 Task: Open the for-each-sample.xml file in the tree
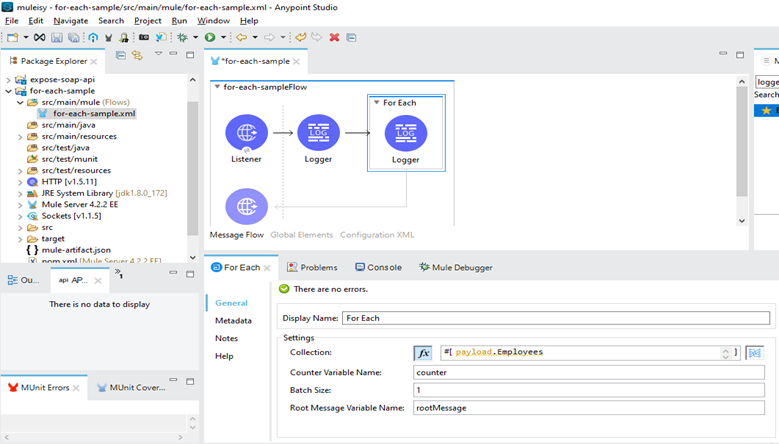coord(94,114)
